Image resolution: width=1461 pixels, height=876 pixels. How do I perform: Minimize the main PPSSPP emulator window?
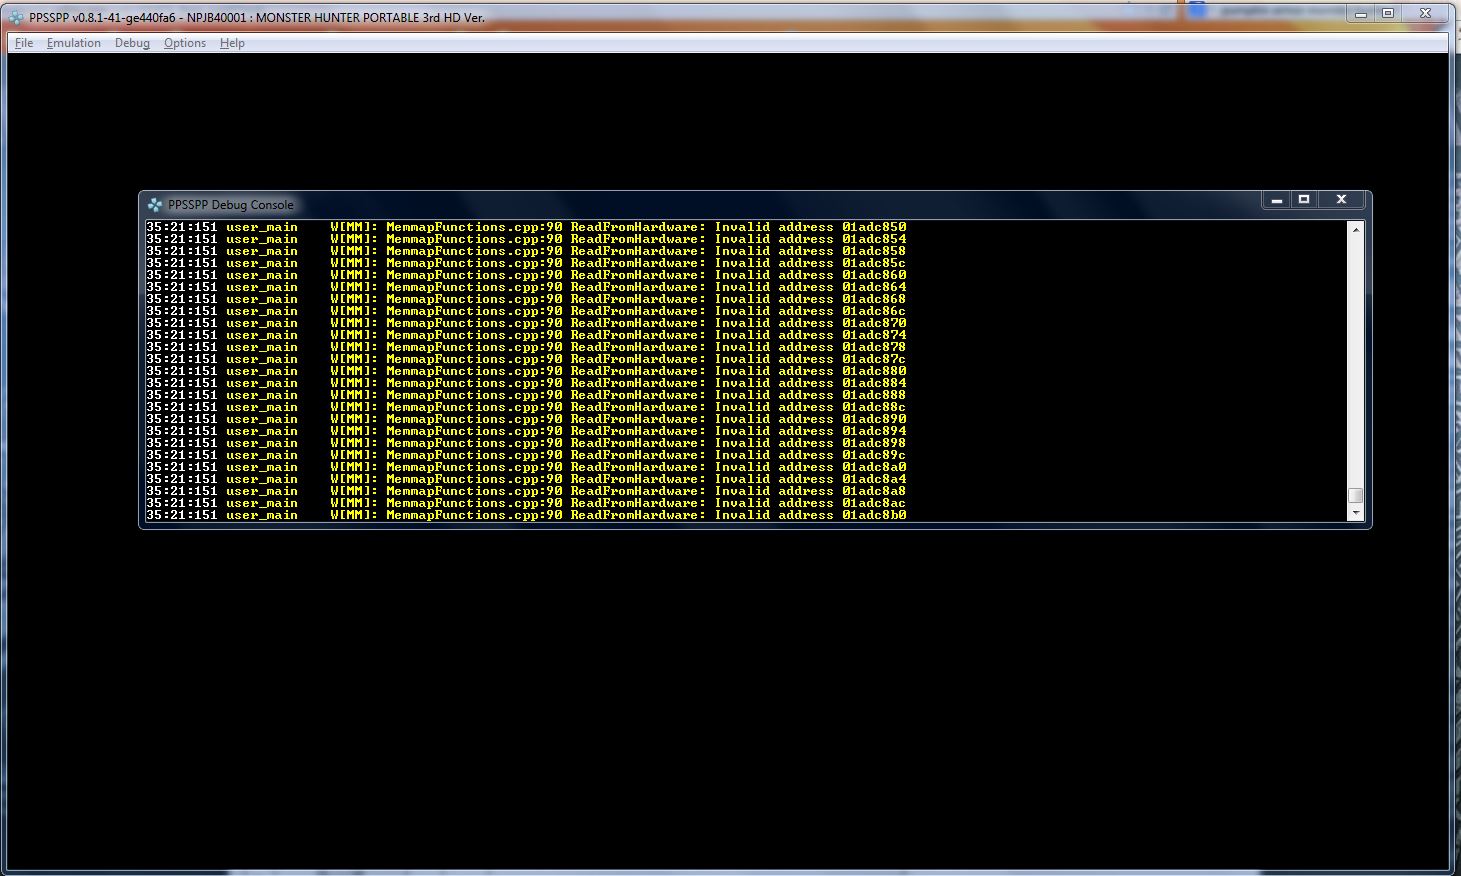click(1360, 13)
